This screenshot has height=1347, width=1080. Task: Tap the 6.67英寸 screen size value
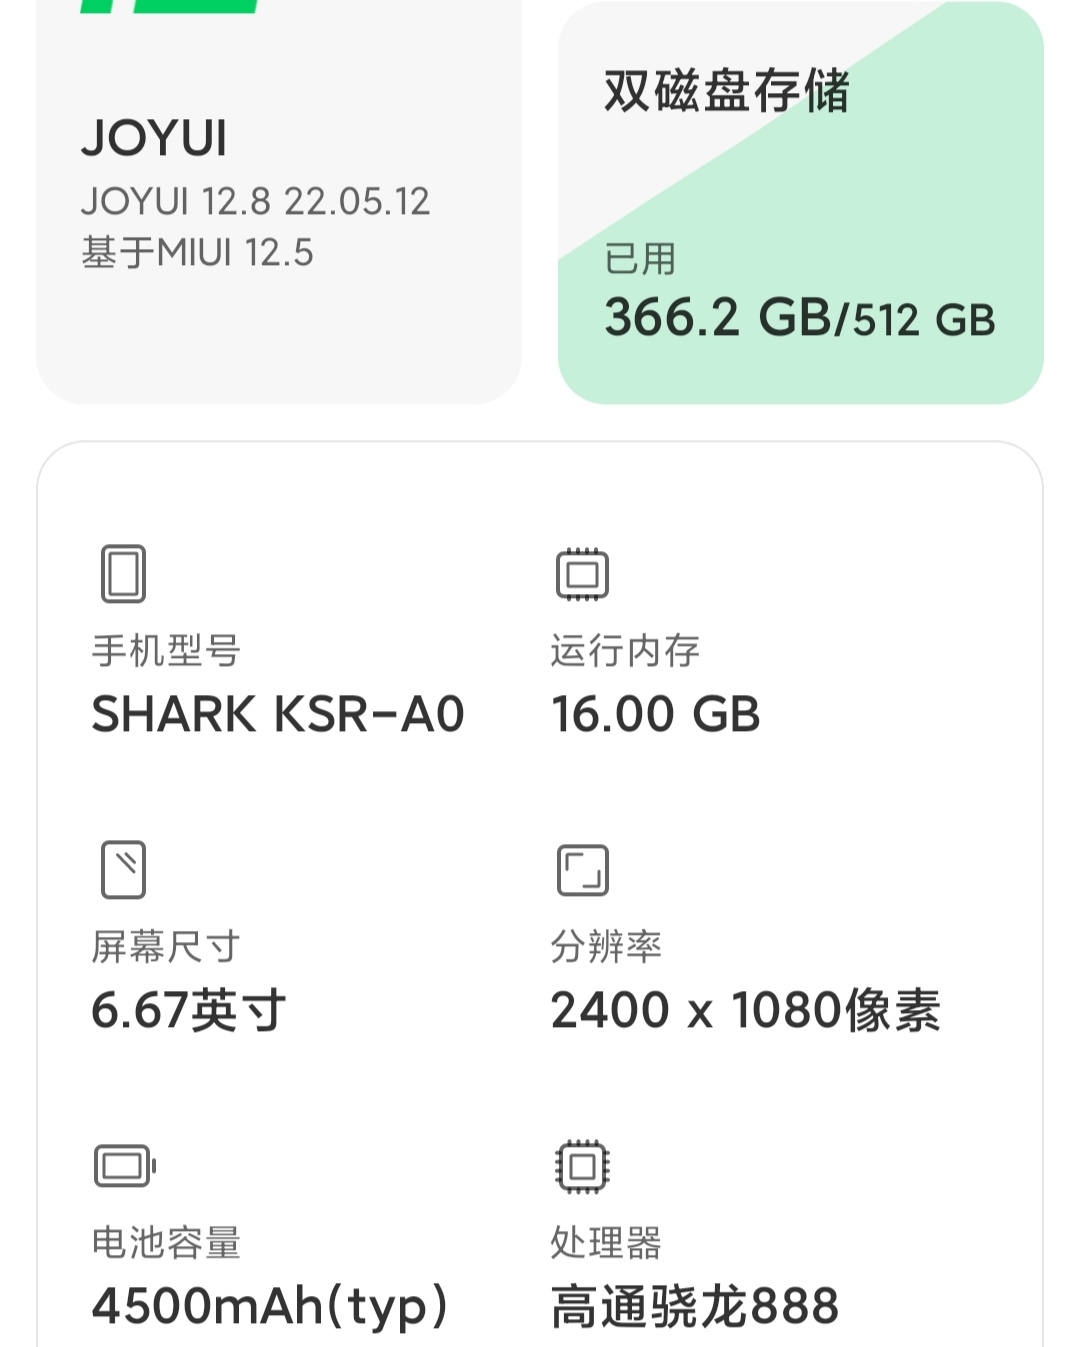tap(189, 1010)
